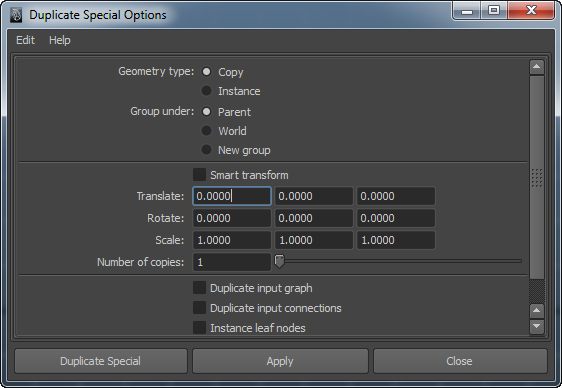Image resolution: width=562 pixels, height=388 pixels.
Task: Click the Translate label
Action: [x=160, y=196]
